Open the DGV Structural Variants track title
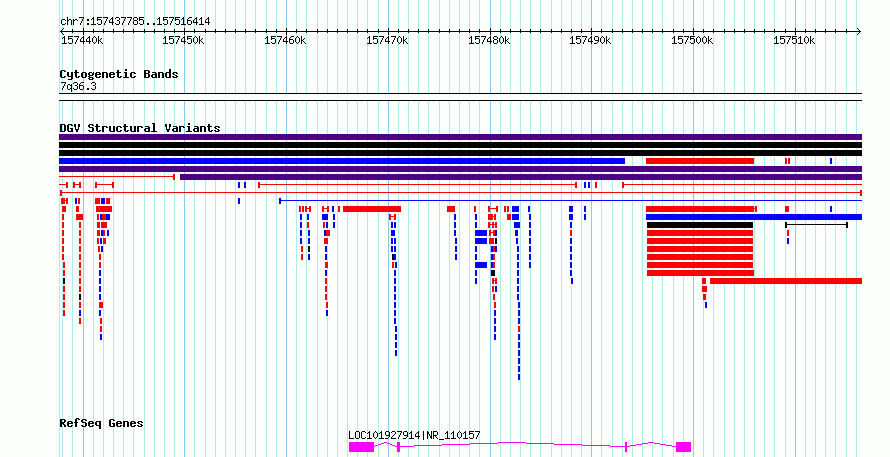Image resolution: width=890 pixels, height=457 pixels. (x=140, y=128)
